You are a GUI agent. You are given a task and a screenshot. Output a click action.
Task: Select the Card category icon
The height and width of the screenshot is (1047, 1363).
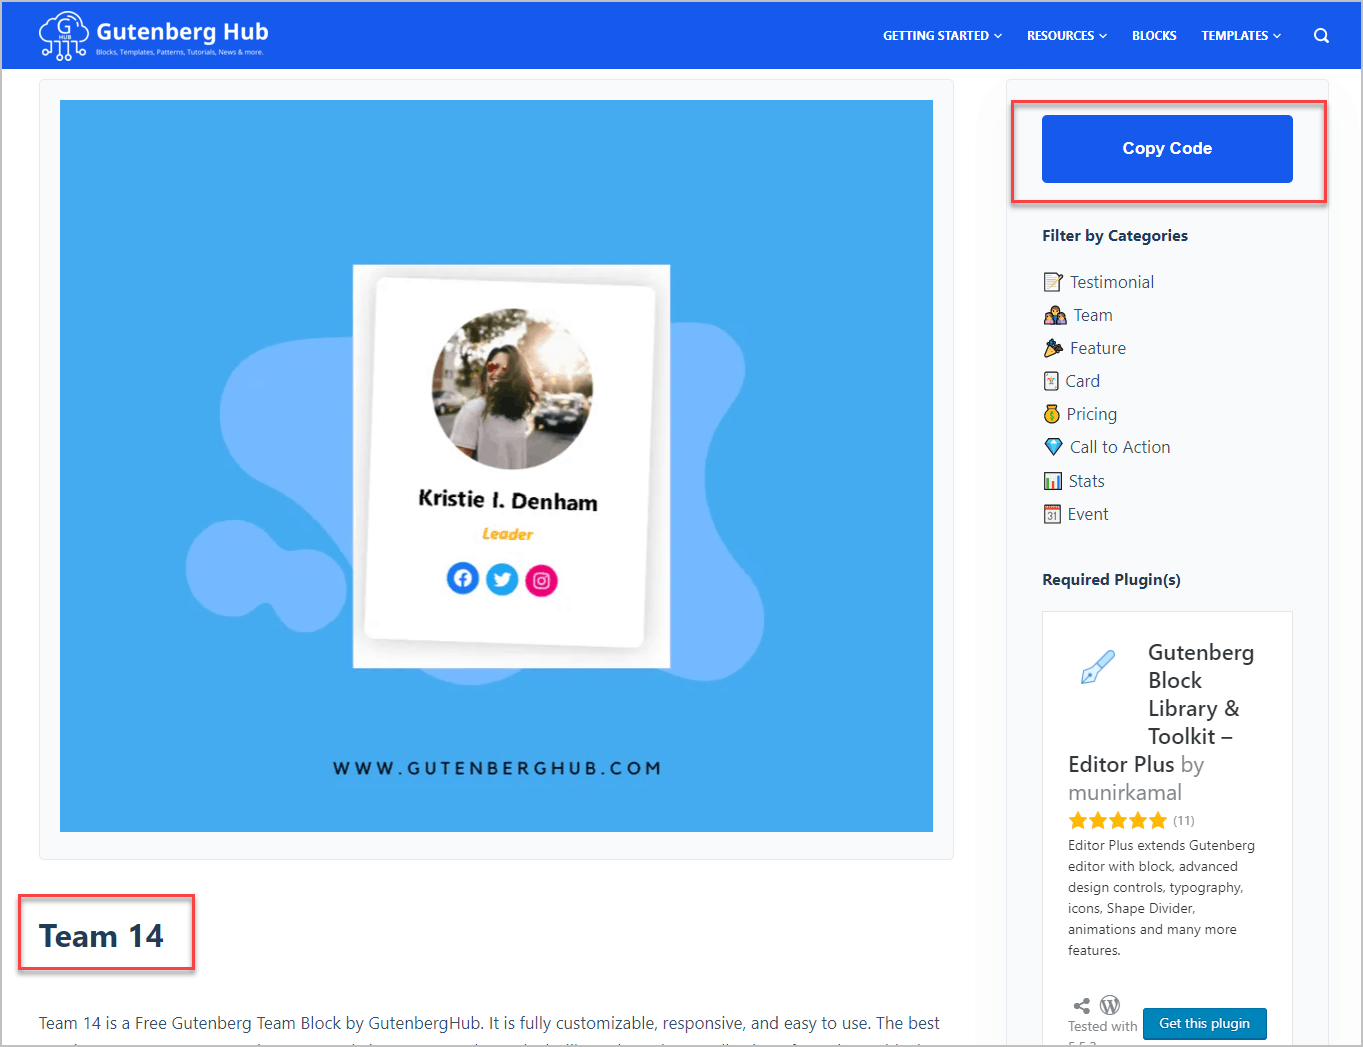[1053, 380]
